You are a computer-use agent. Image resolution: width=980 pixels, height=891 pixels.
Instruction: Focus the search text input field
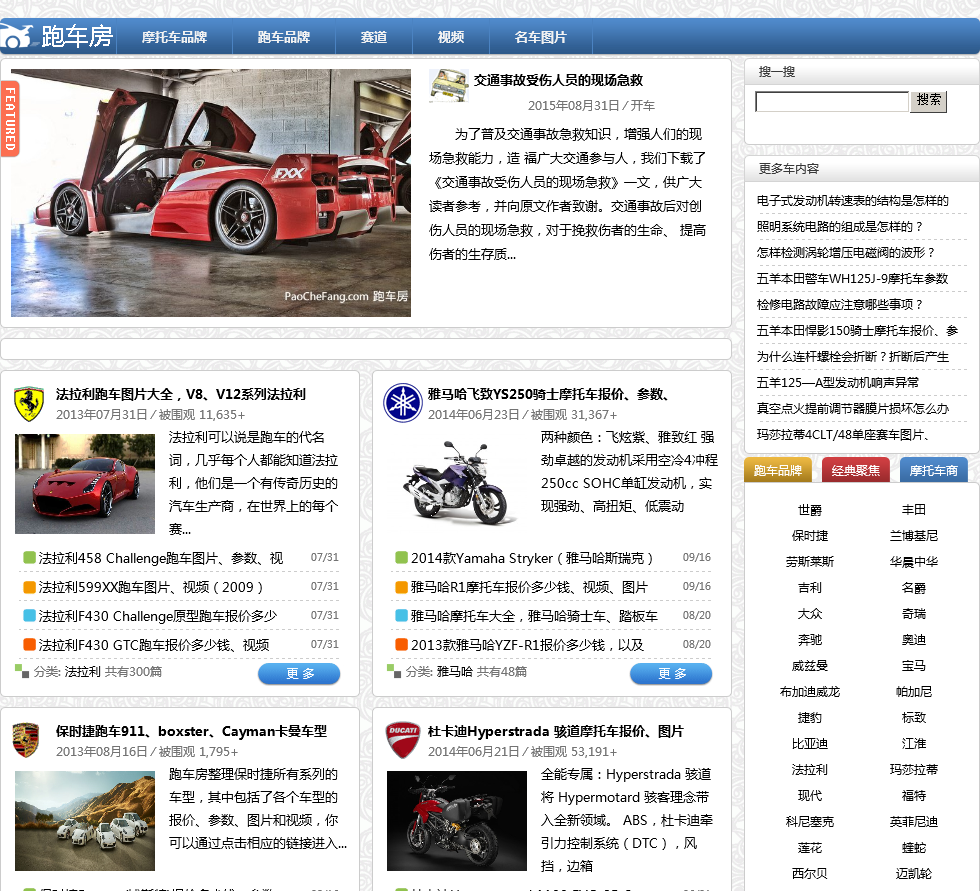click(x=831, y=101)
